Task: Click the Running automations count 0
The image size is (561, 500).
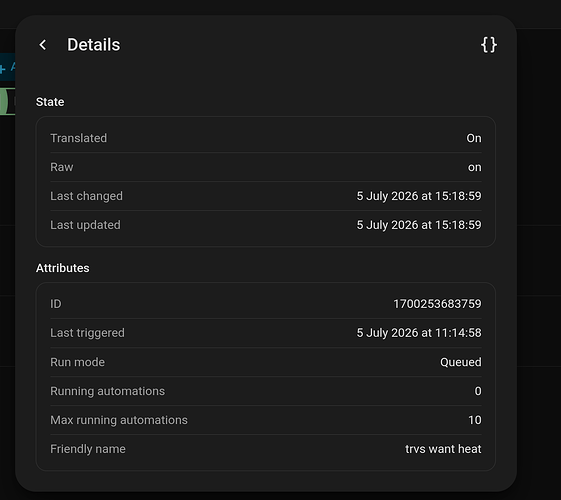Action: (x=478, y=391)
